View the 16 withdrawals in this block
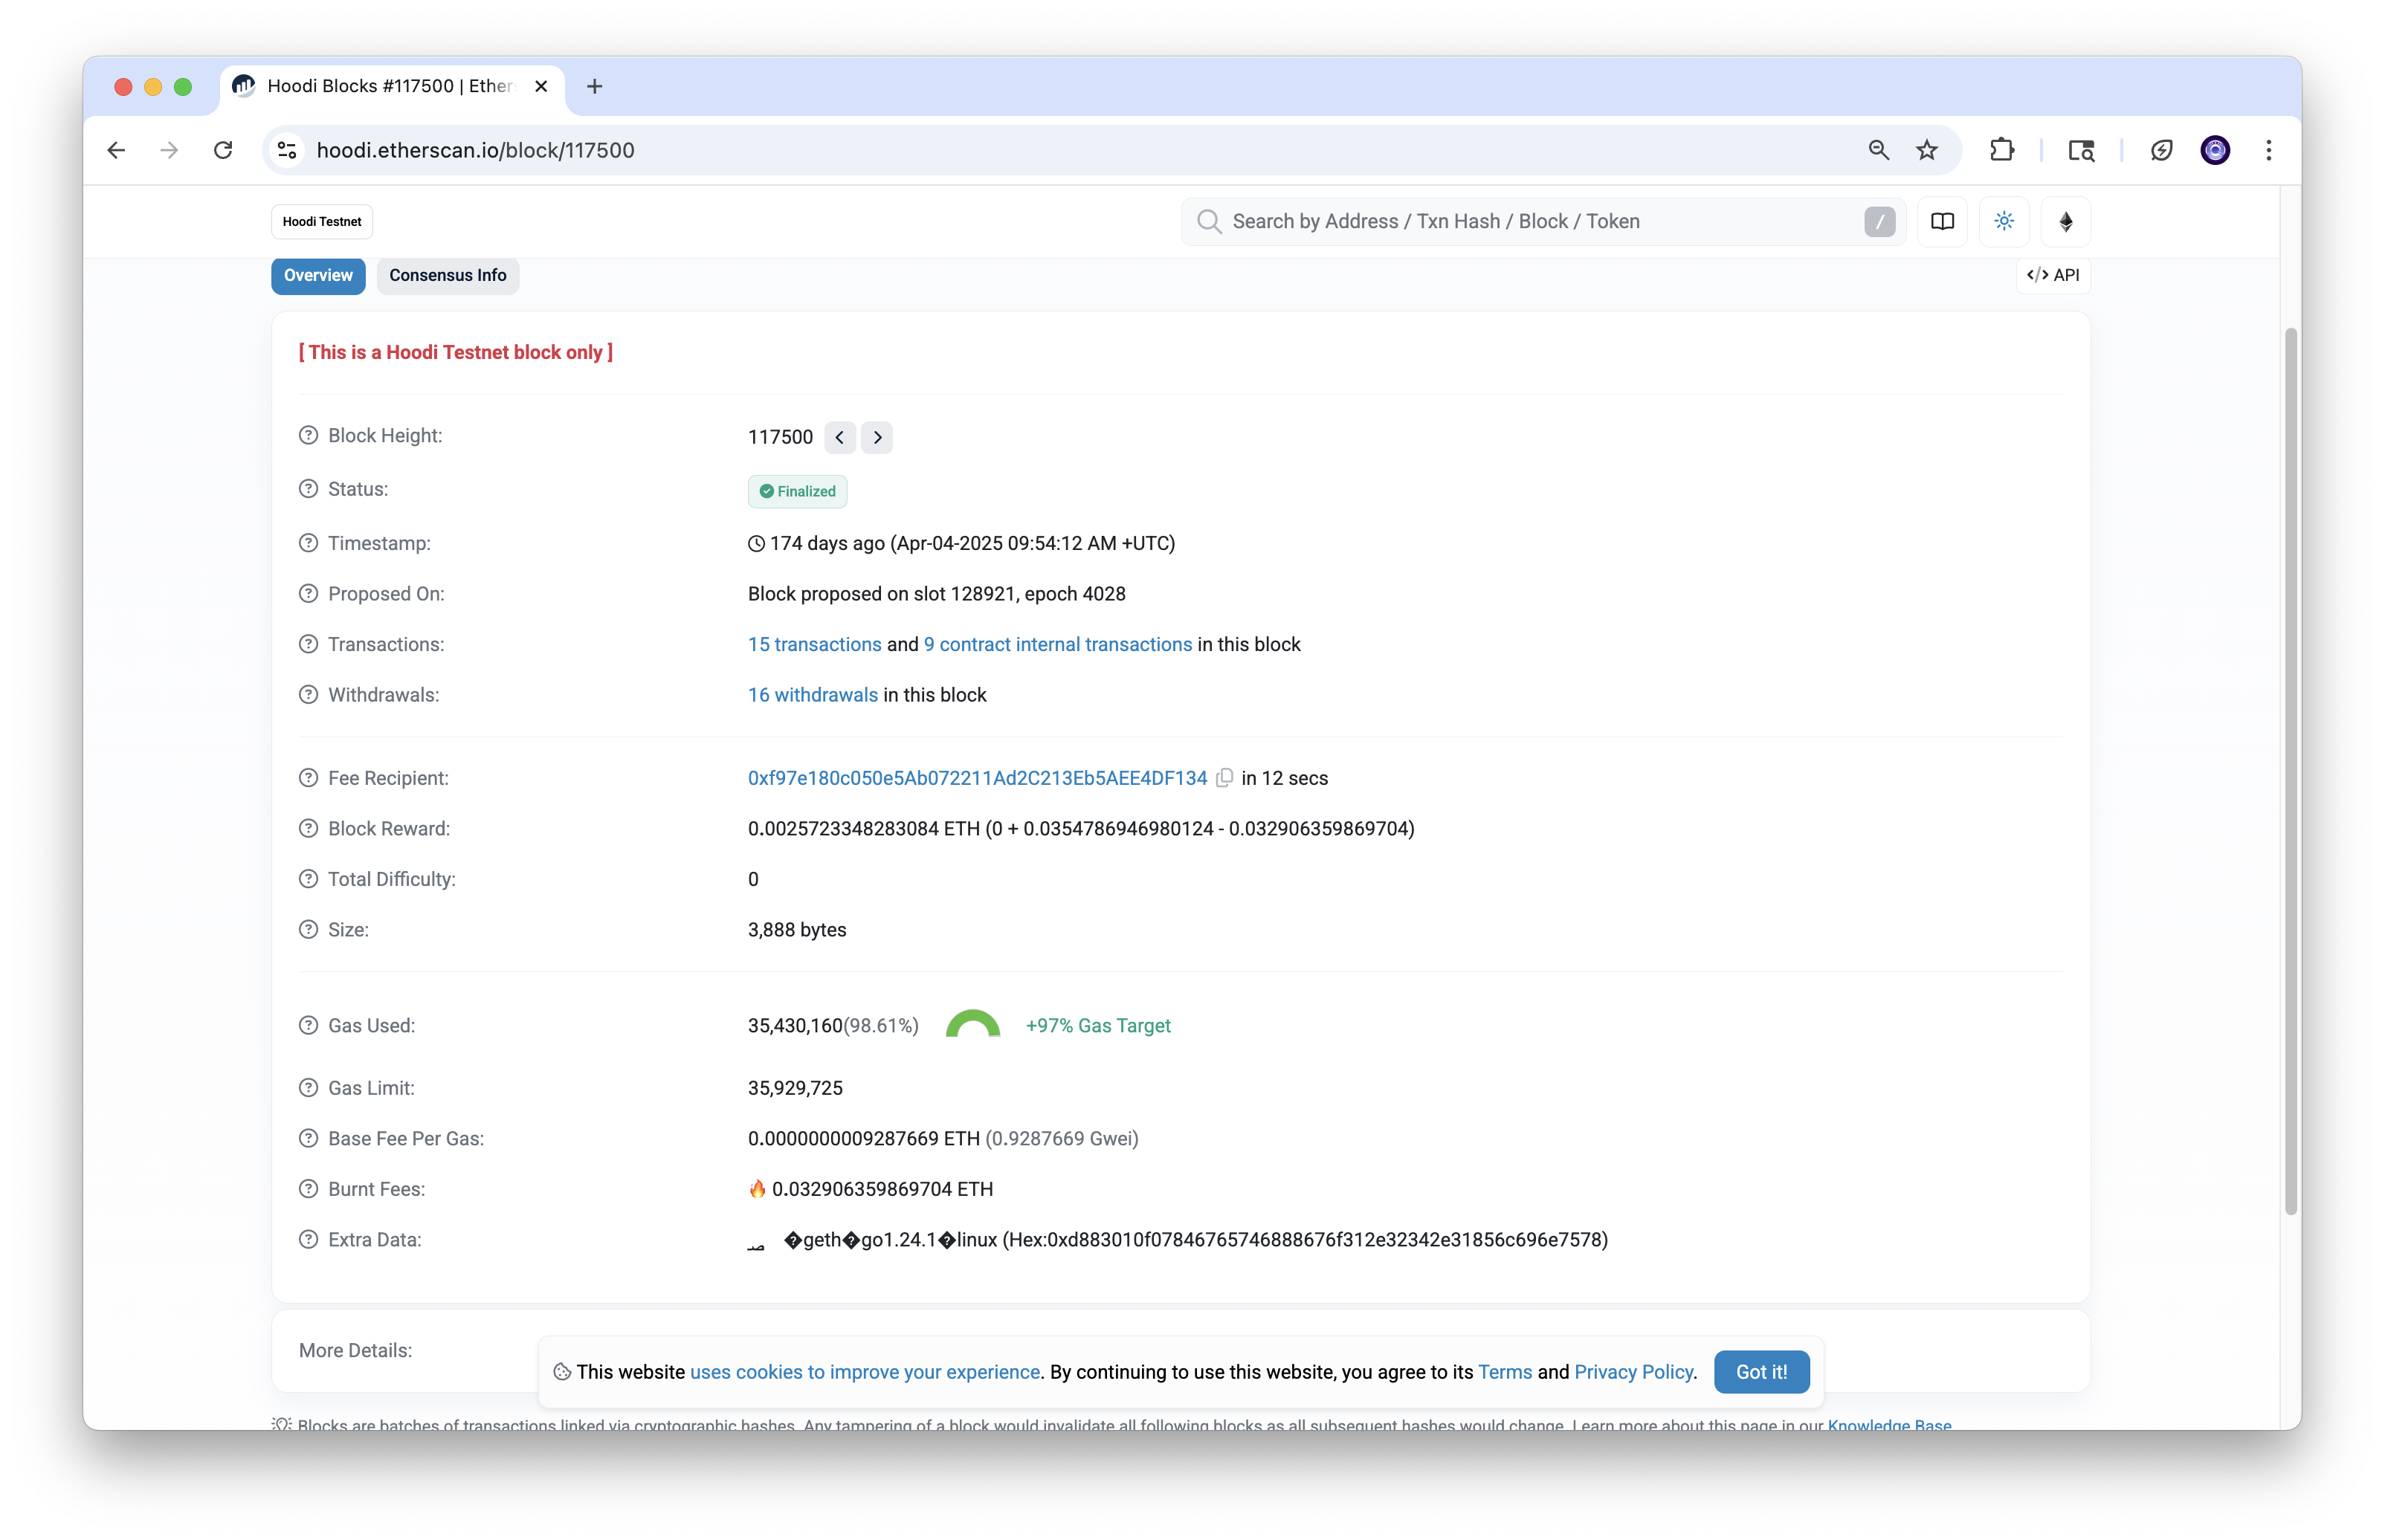 coord(811,694)
